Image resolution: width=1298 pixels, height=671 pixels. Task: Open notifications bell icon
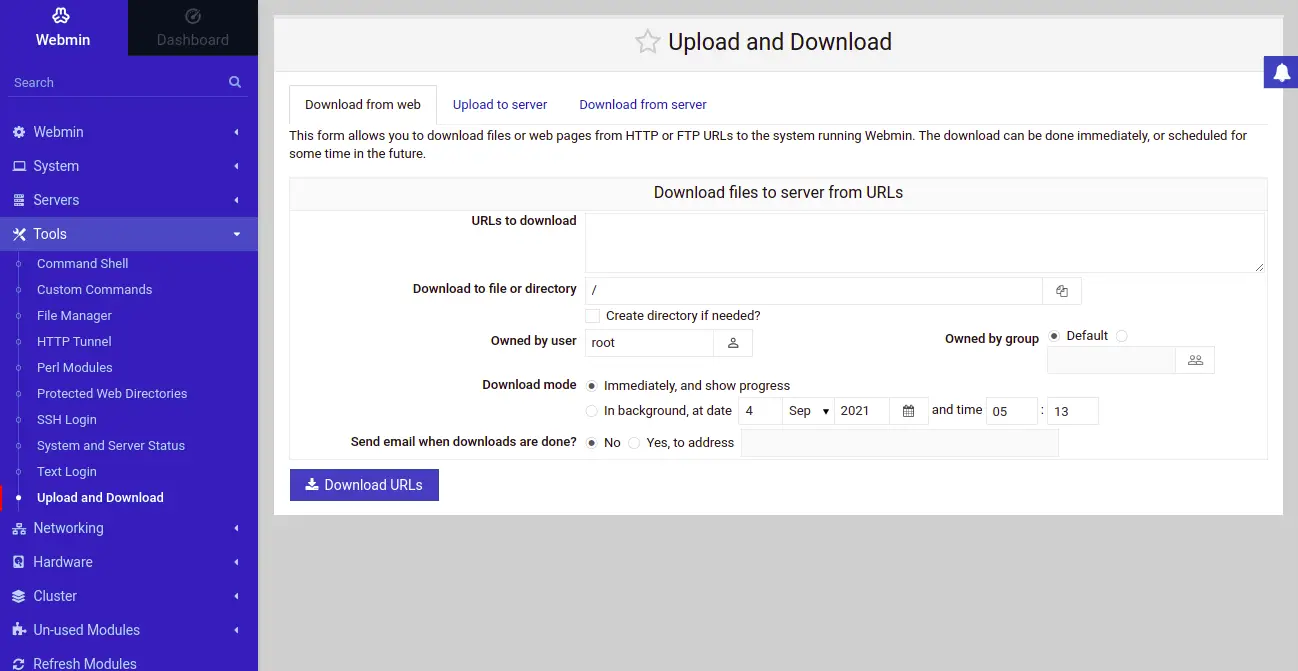tap(1281, 72)
